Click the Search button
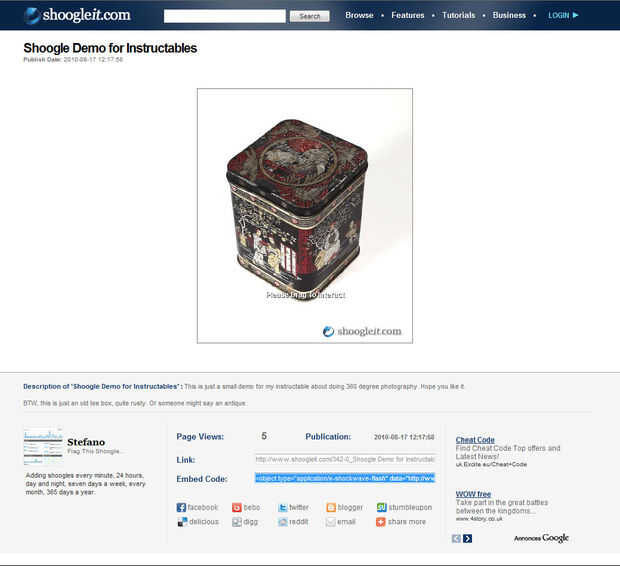Image resolution: width=620 pixels, height=566 pixels. (x=310, y=16)
